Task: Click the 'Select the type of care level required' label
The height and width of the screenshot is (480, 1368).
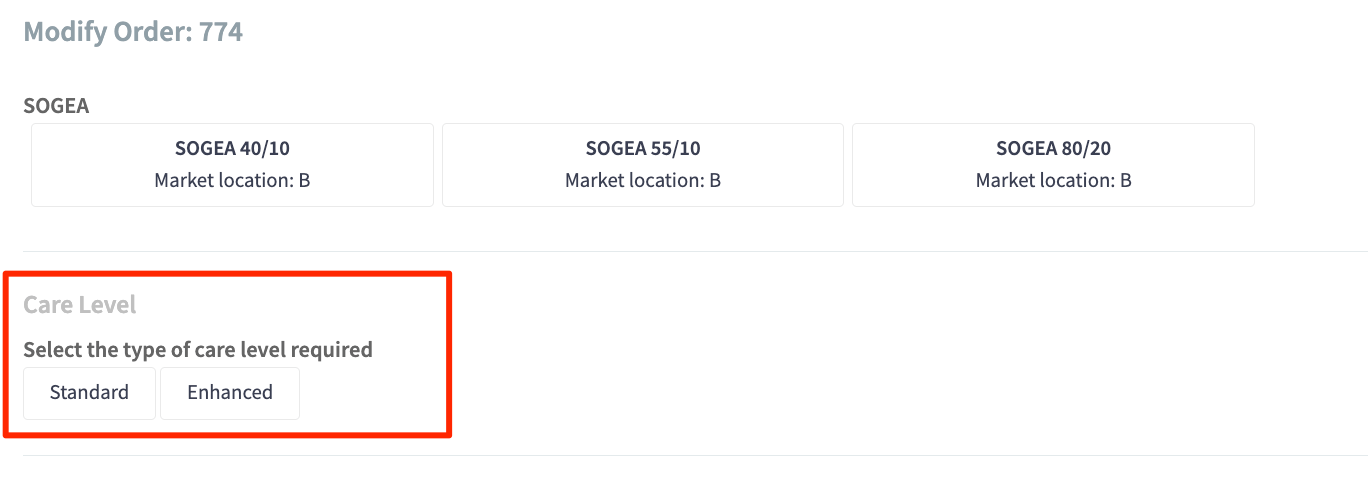Action: pyautogui.click(x=198, y=350)
